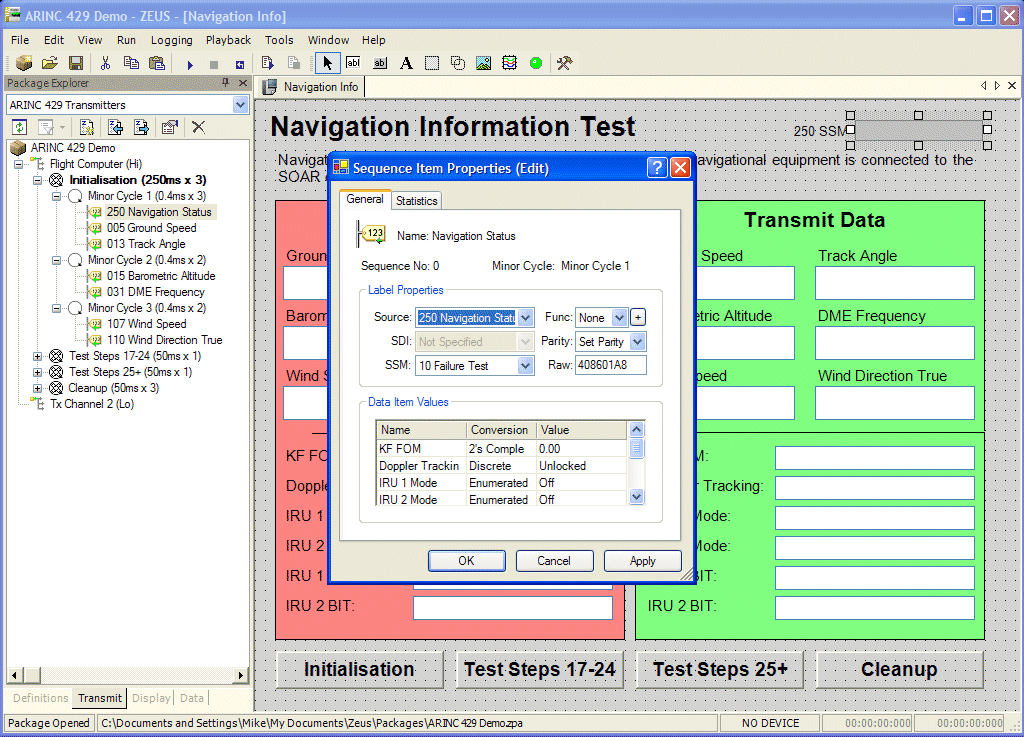
Task: Switch to the Display tab at panel bottom
Action: [151, 698]
